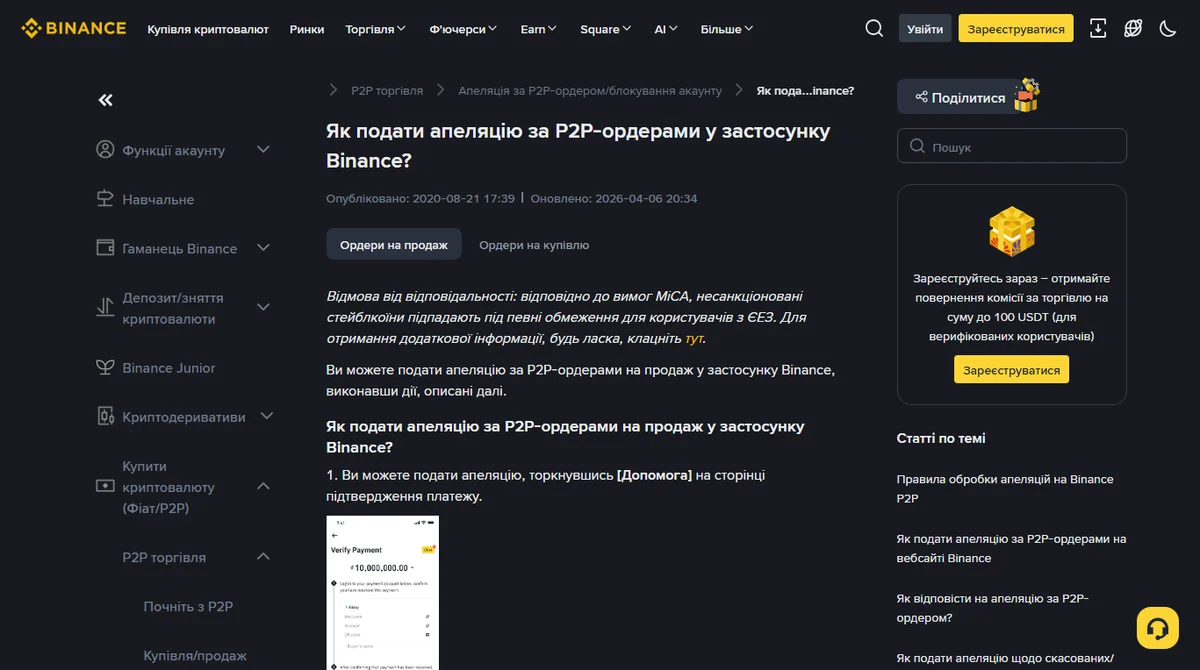
Task: Open the support chat headset button
Action: coord(1158,628)
